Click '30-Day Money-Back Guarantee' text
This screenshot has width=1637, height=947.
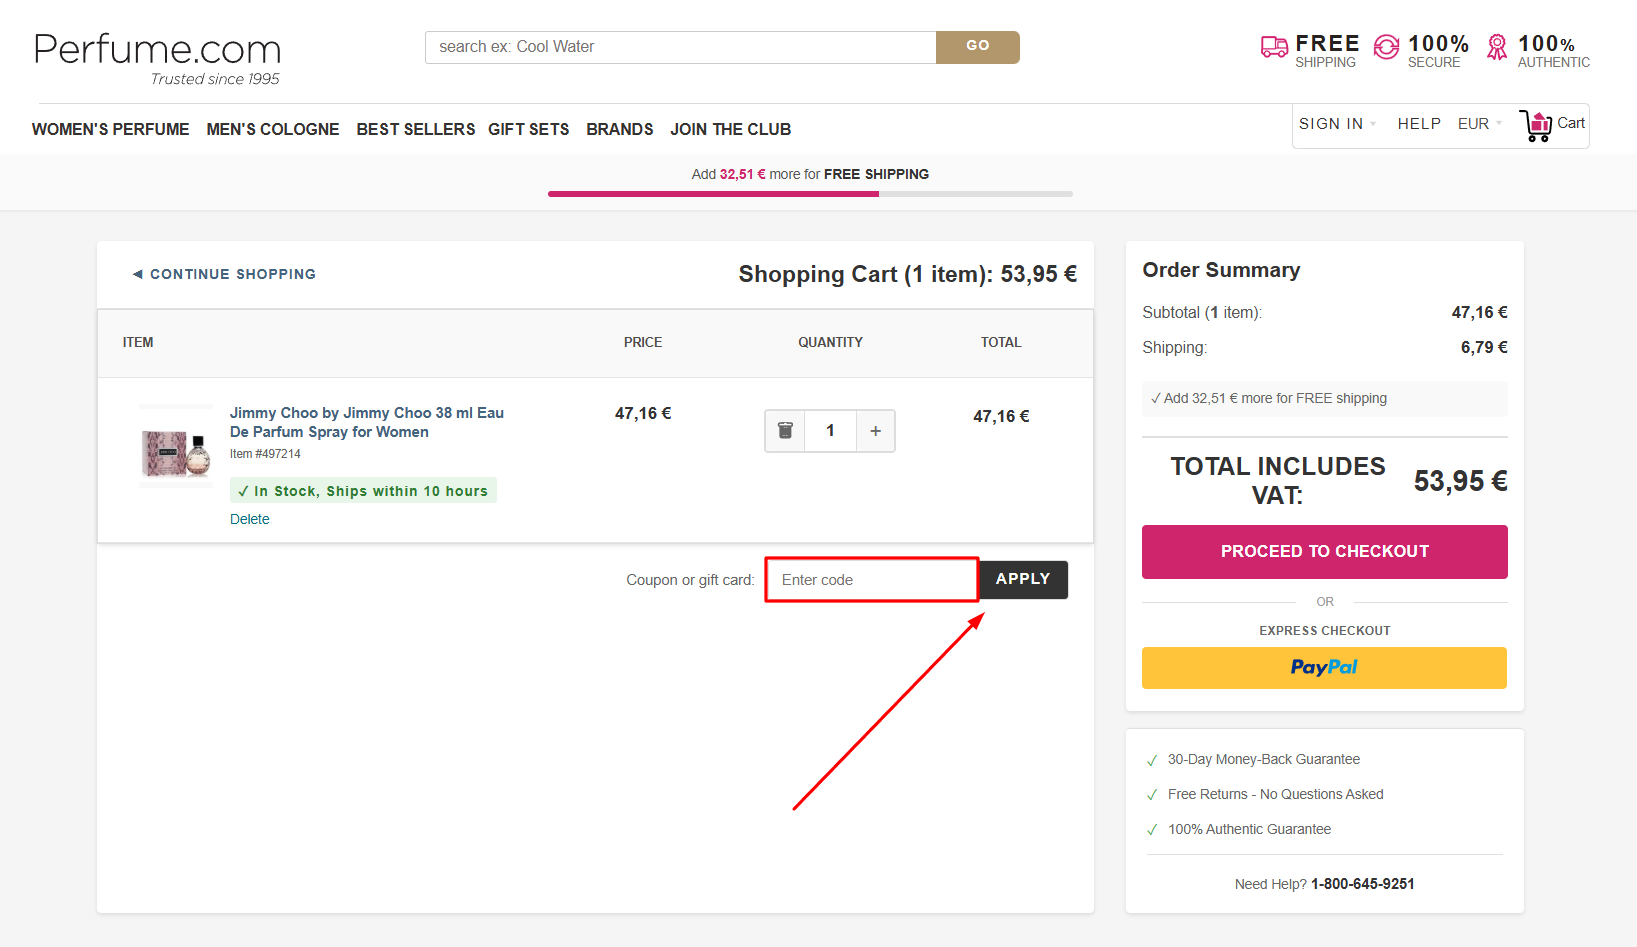(x=1264, y=759)
